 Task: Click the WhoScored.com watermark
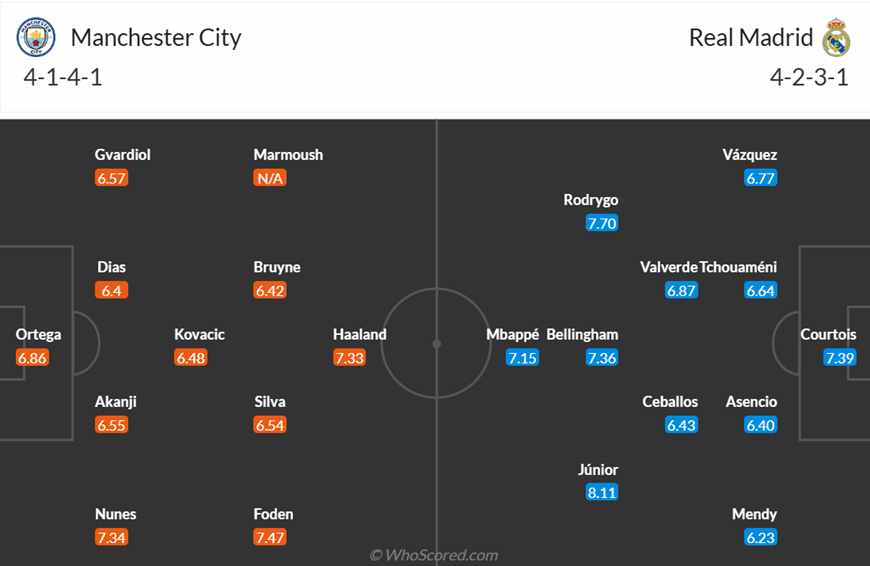point(434,555)
